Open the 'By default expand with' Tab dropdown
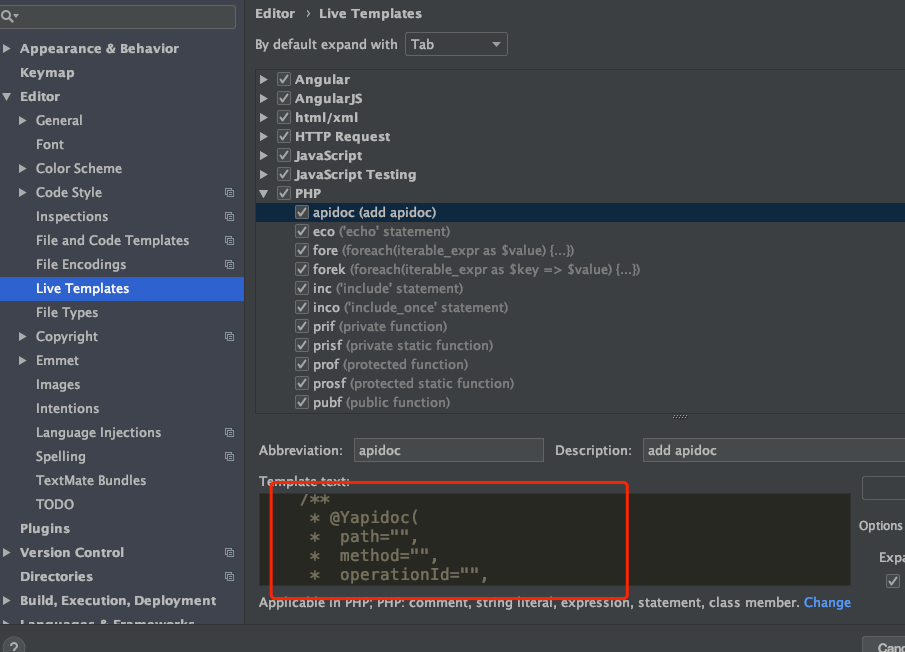Image resolution: width=905 pixels, height=652 pixels. (456, 44)
